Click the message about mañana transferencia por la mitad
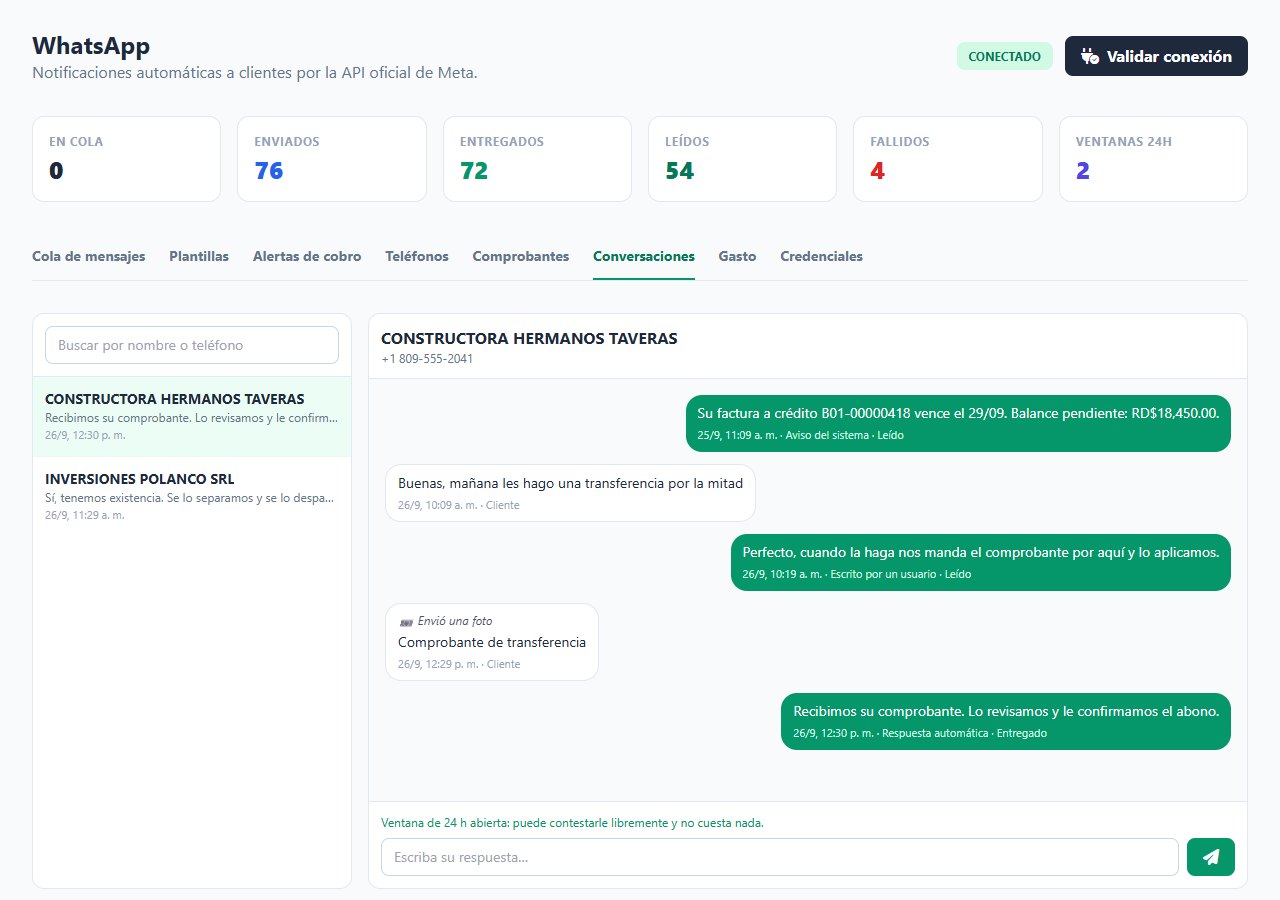This screenshot has width=1280, height=900. (570, 493)
